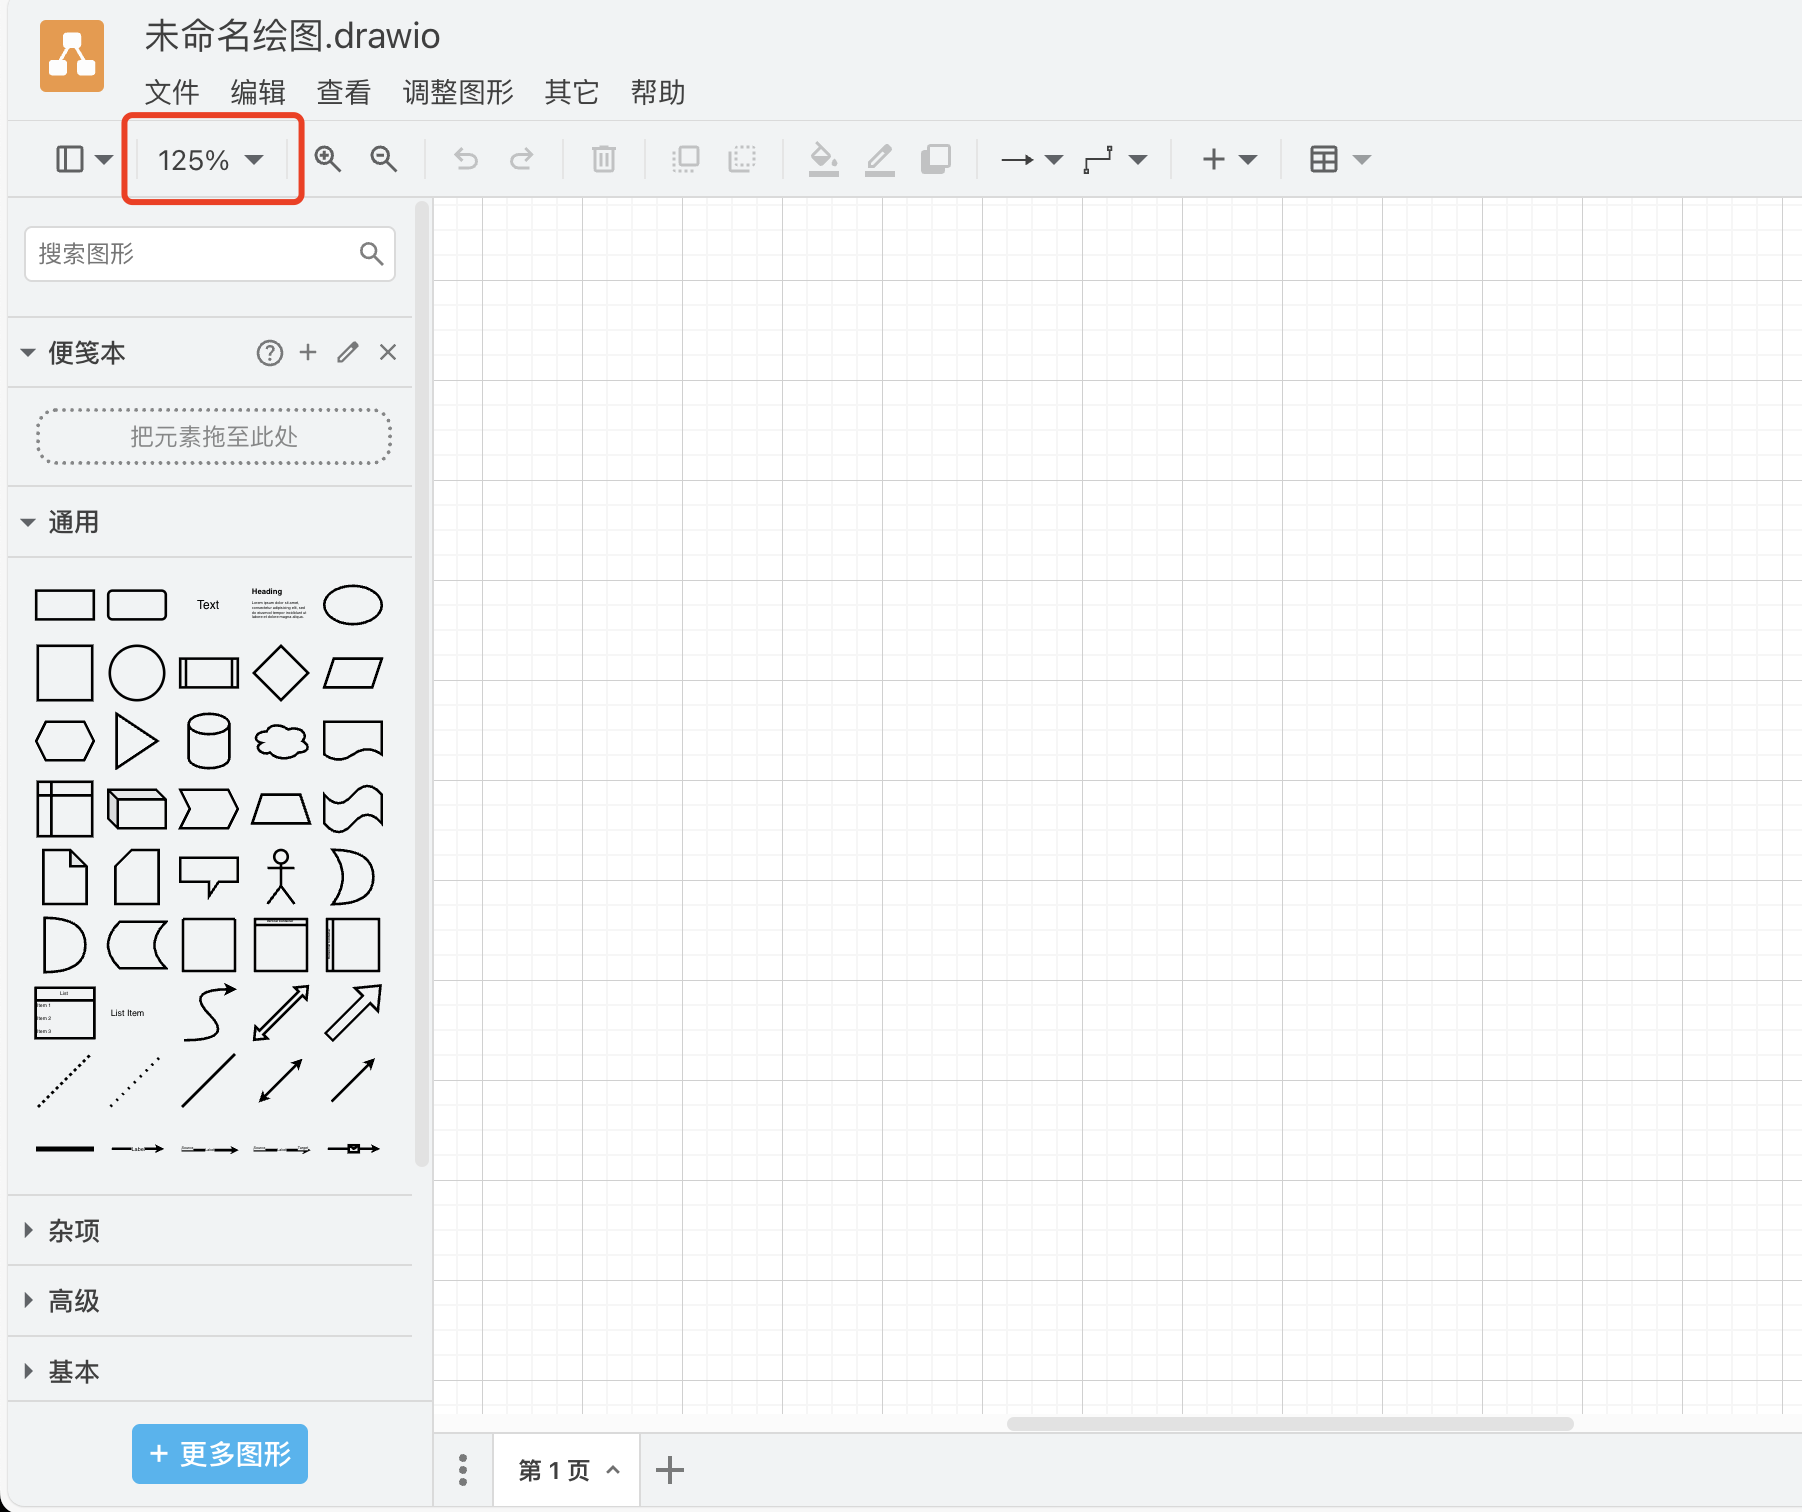Select the diamond shape from the palette
This screenshot has width=1802, height=1512.
pyautogui.click(x=281, y=673)
